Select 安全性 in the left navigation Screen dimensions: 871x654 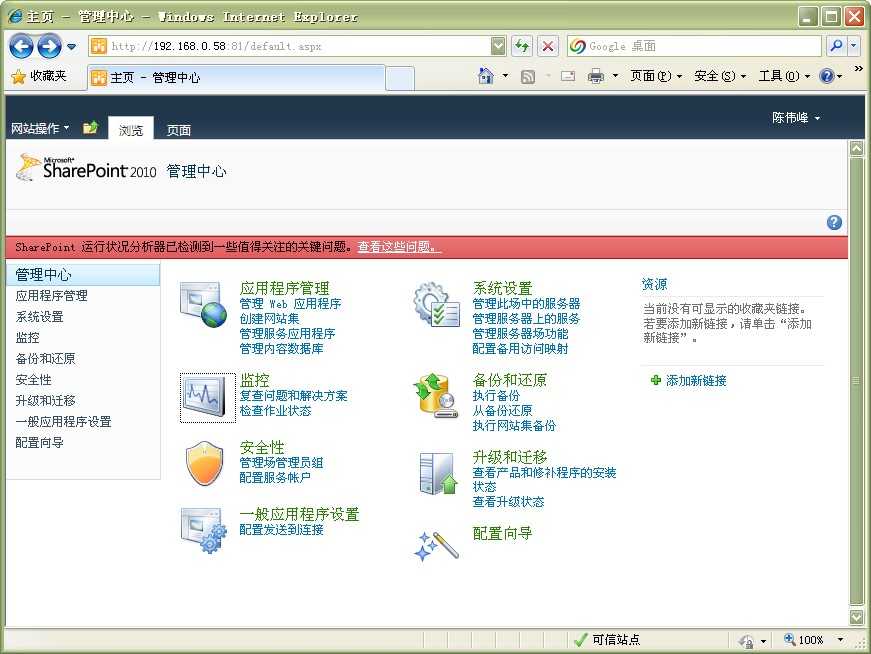33,380
